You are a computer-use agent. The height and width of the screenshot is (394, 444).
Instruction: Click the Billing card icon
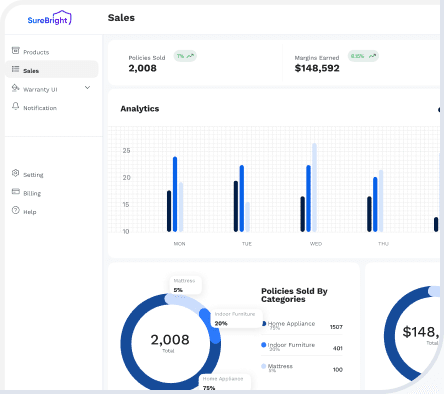point(16,191)
